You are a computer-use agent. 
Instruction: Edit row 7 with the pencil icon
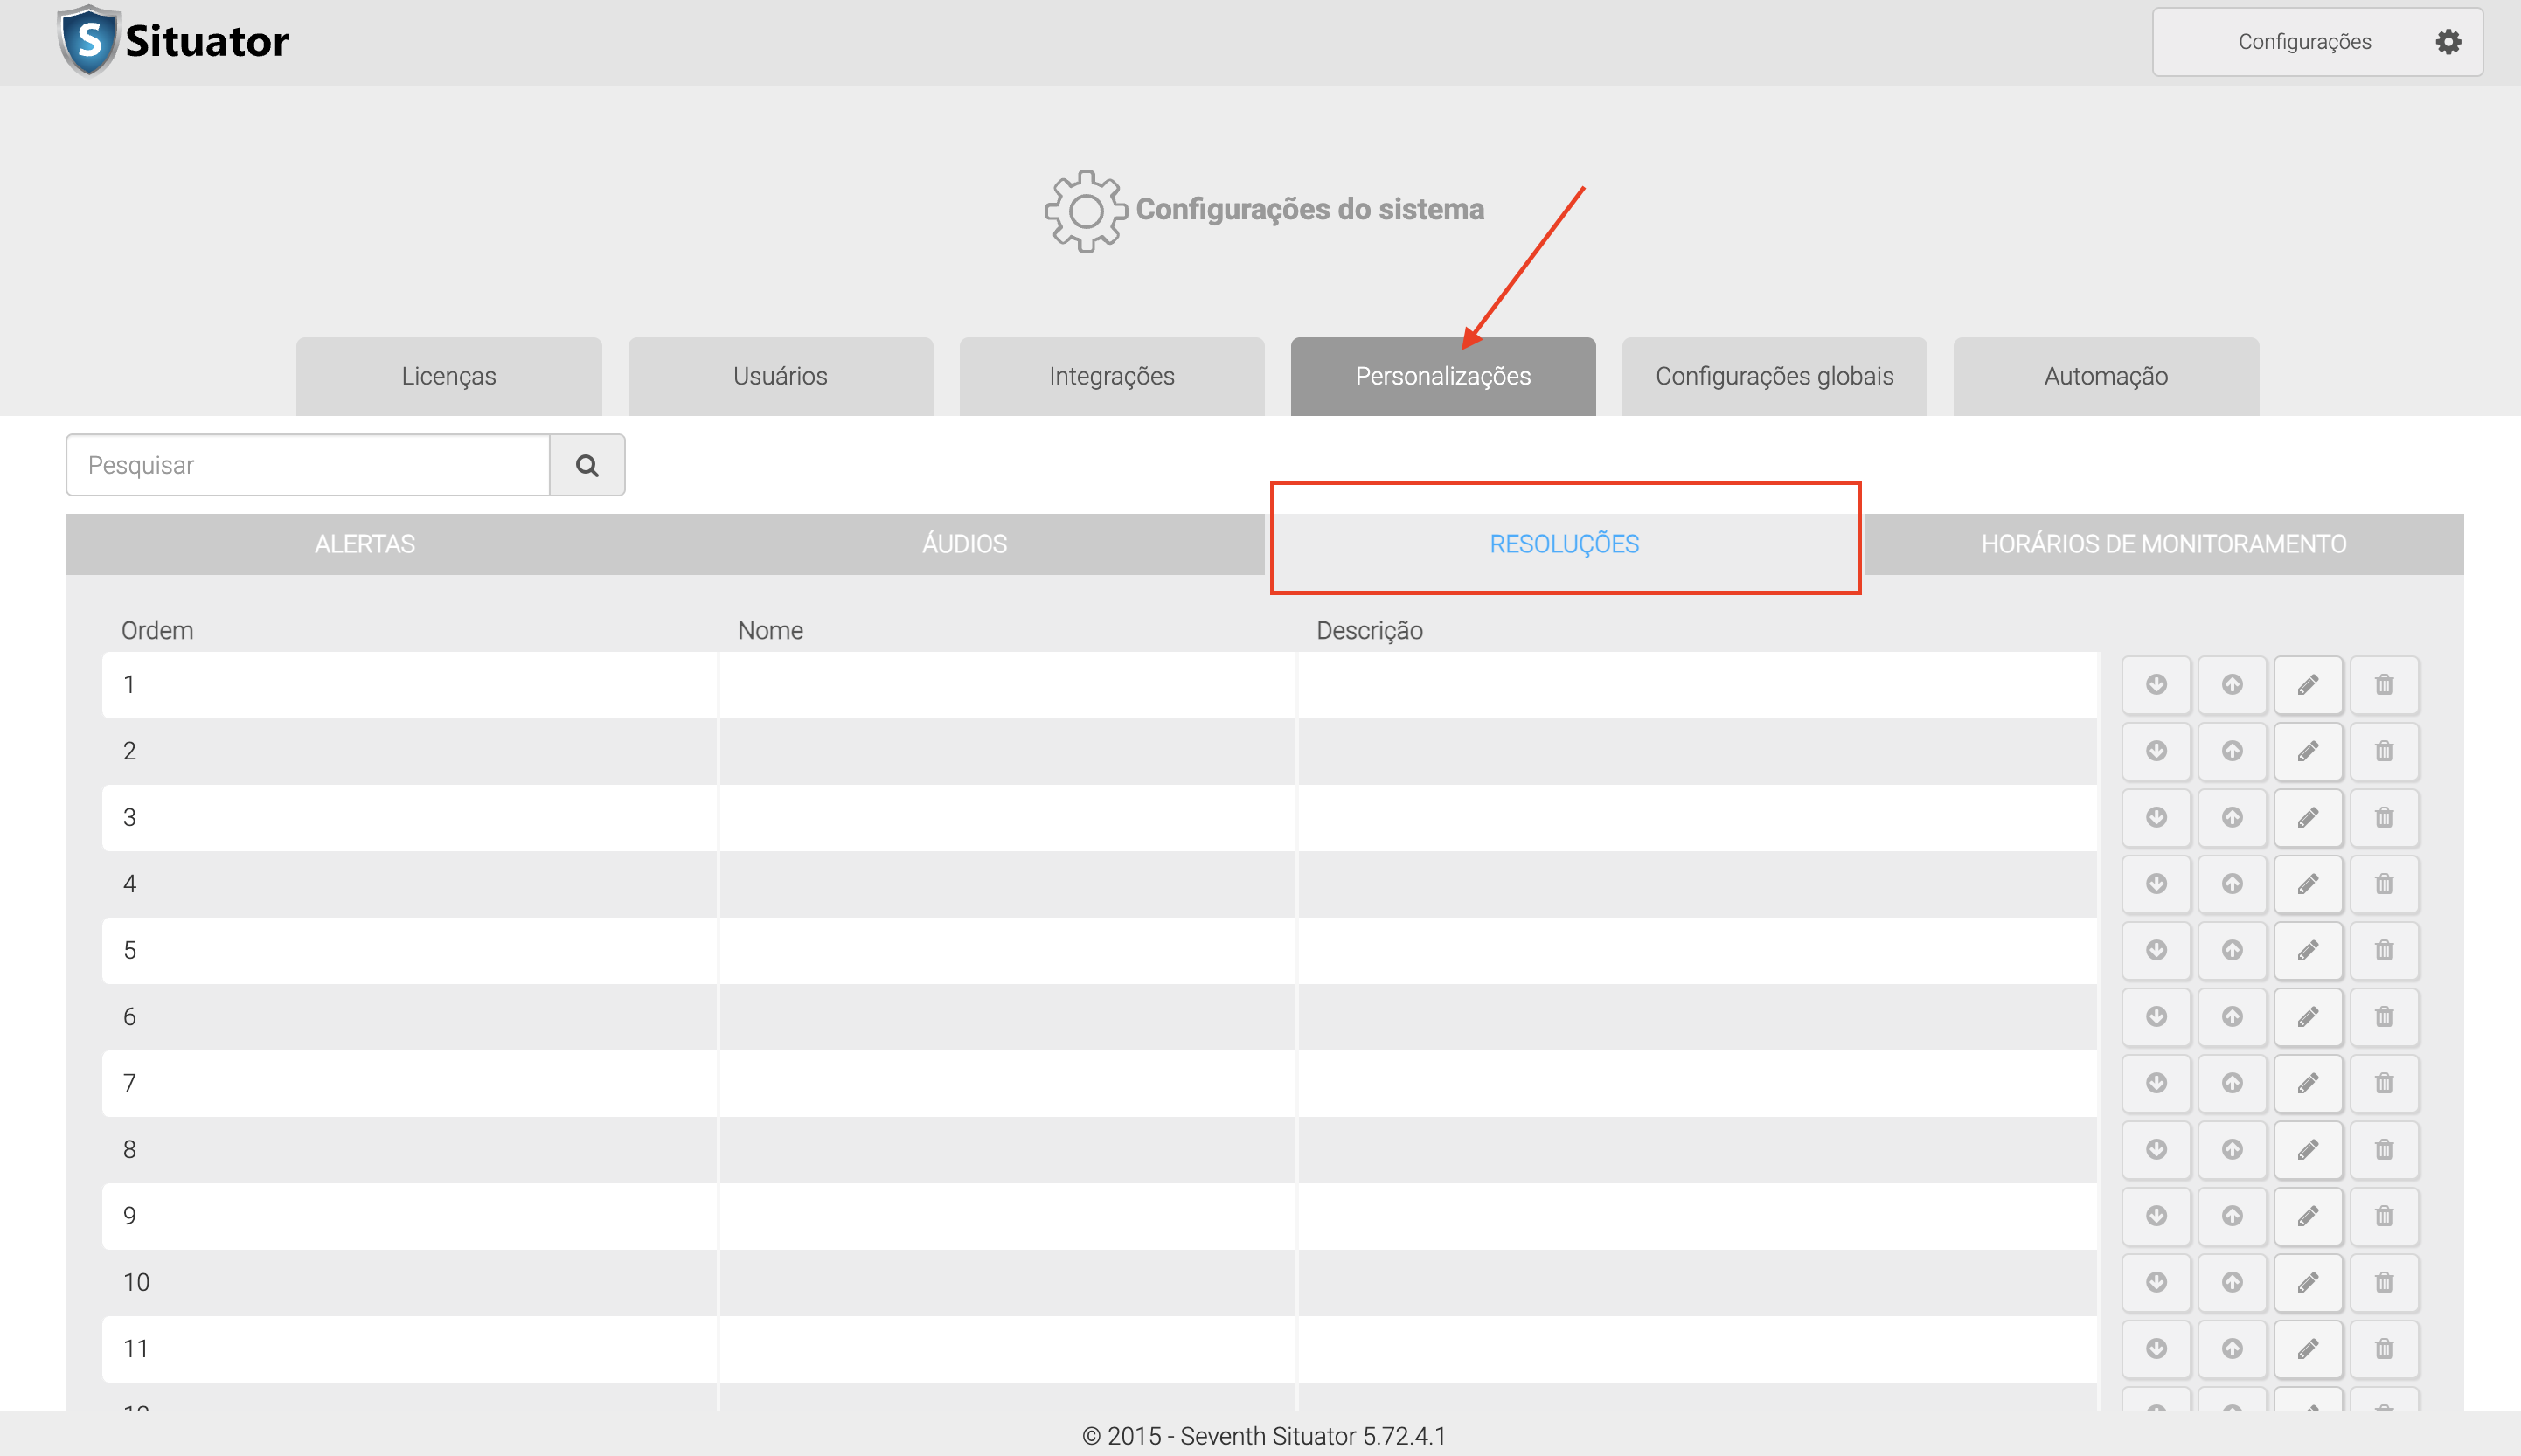coord(2307,1083)
